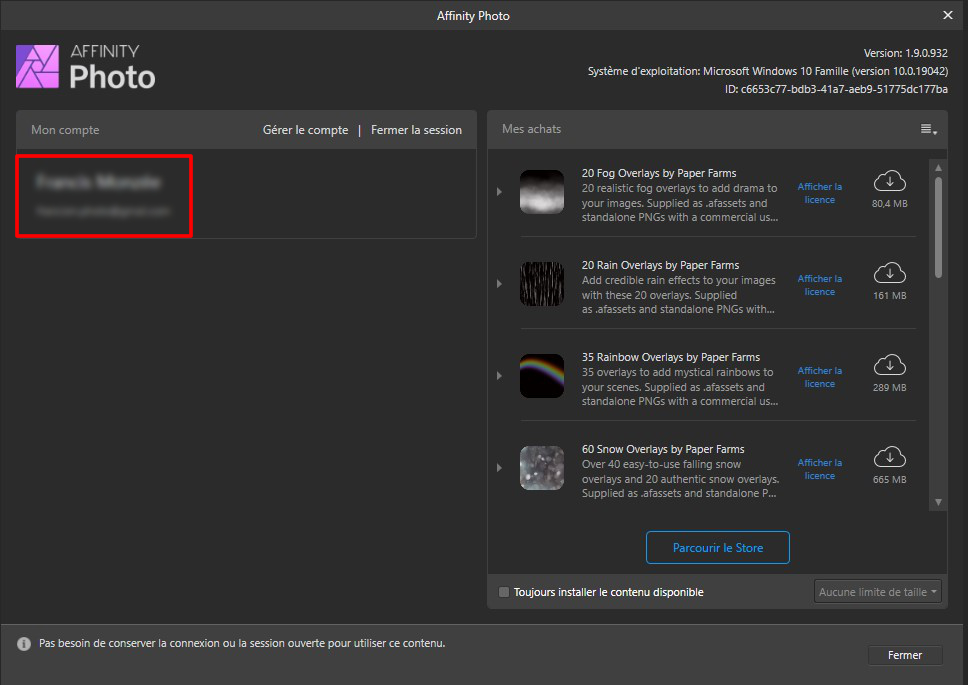Download the 20 Fog Overlays pack

pos(890,181)
